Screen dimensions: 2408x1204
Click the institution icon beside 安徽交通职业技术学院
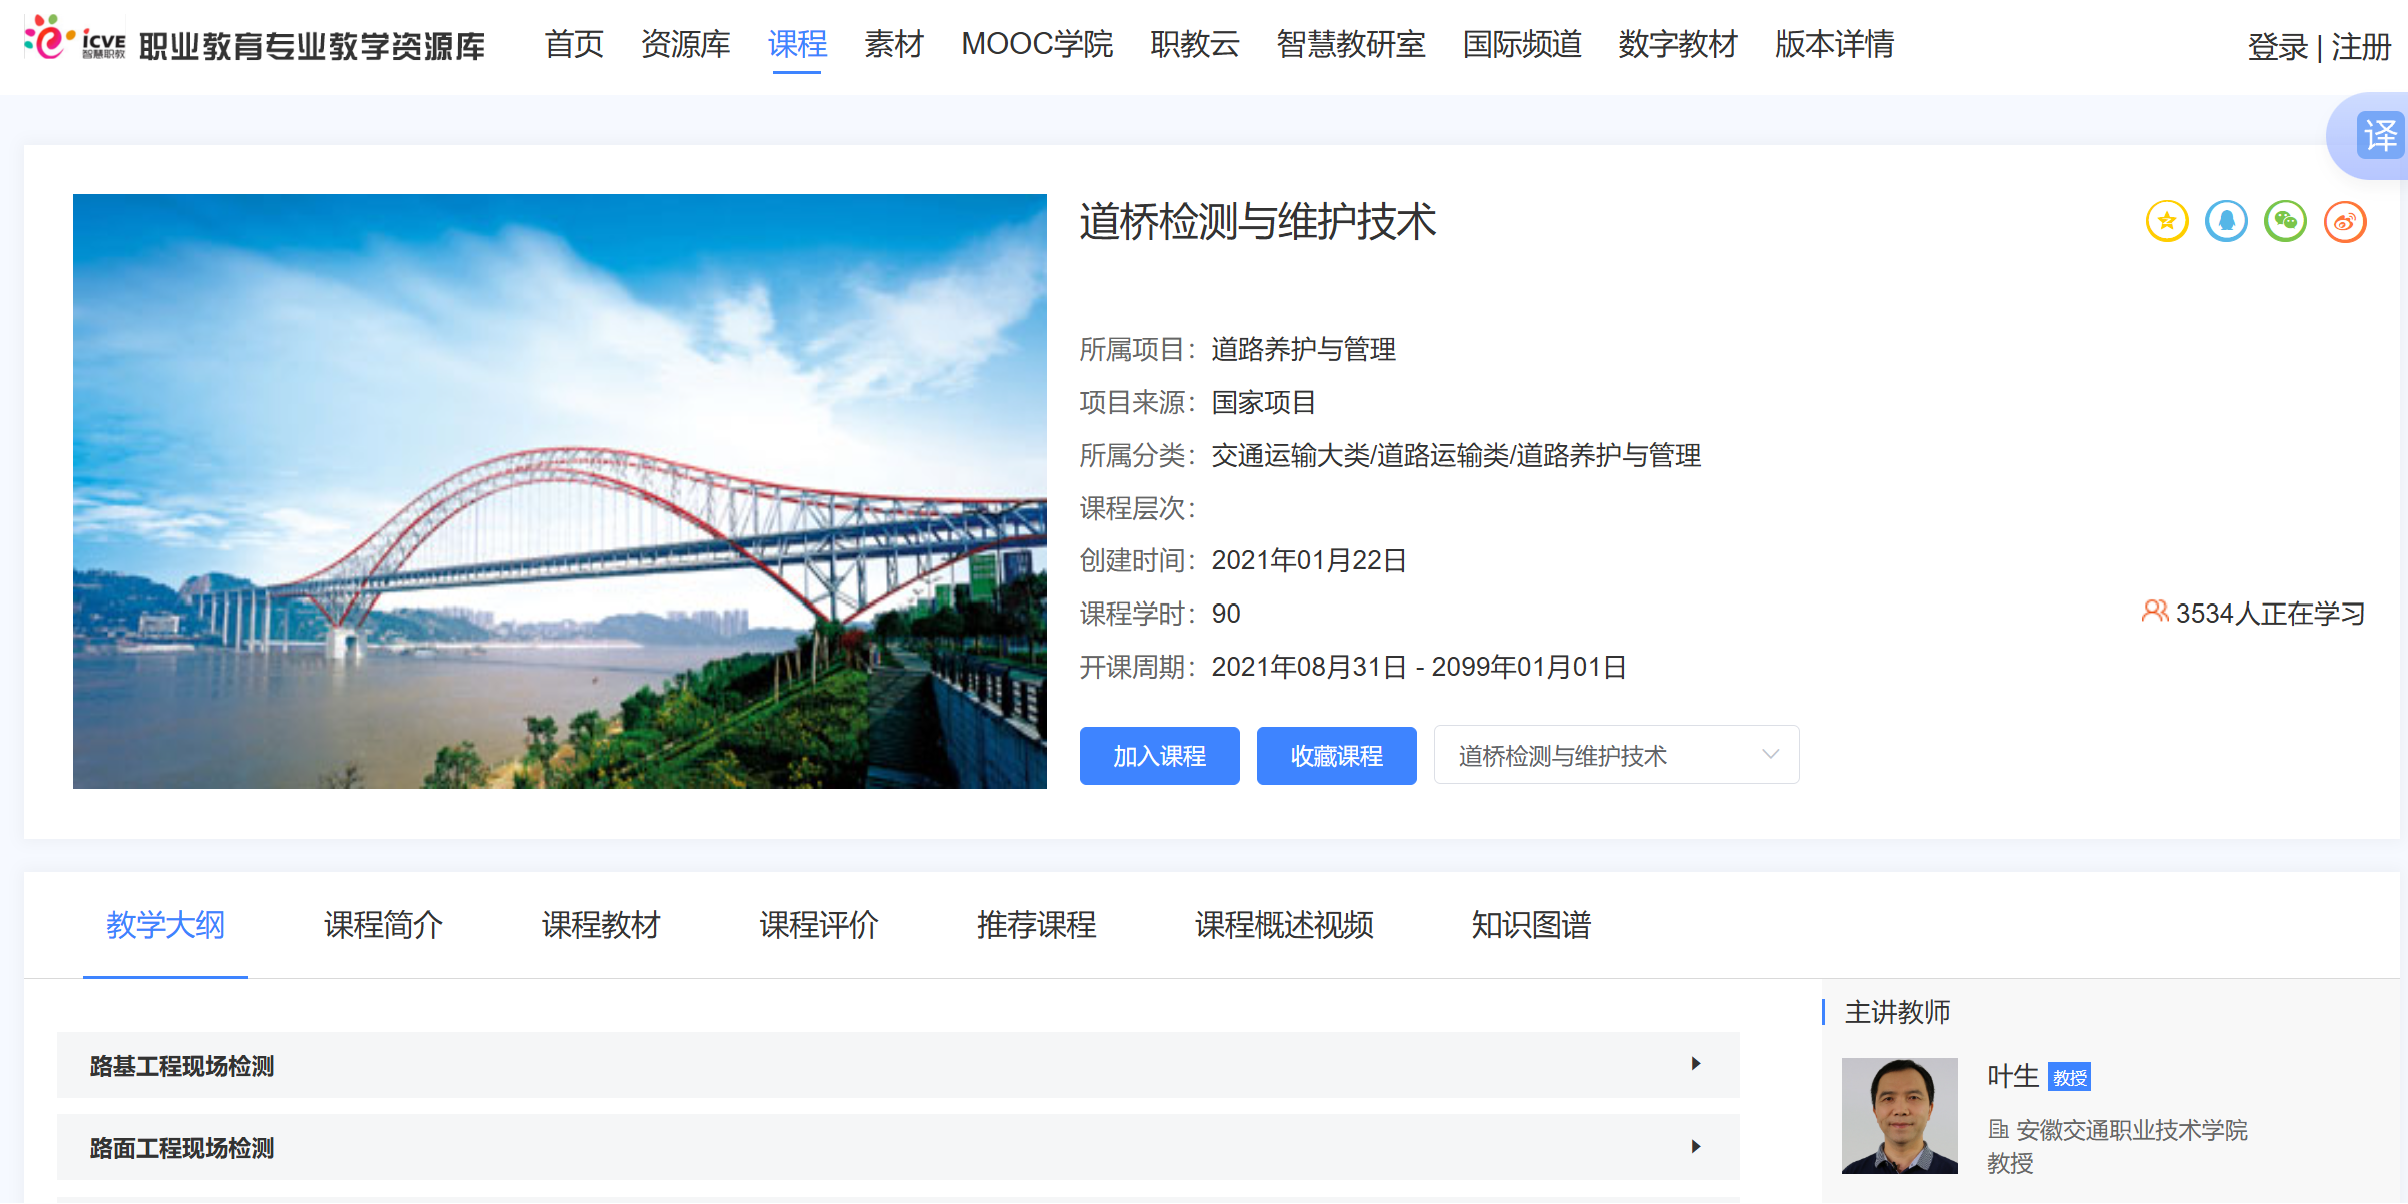coord(1997,1130)
